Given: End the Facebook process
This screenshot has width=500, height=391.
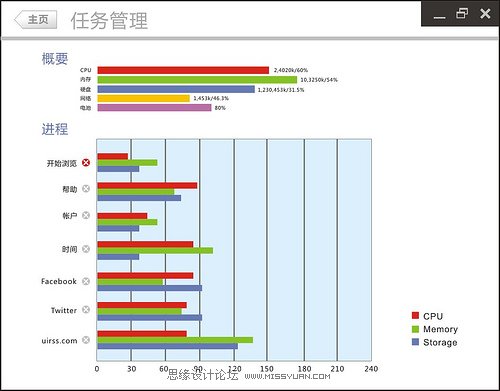Looking at the screenshot, I should pos(86,281).
